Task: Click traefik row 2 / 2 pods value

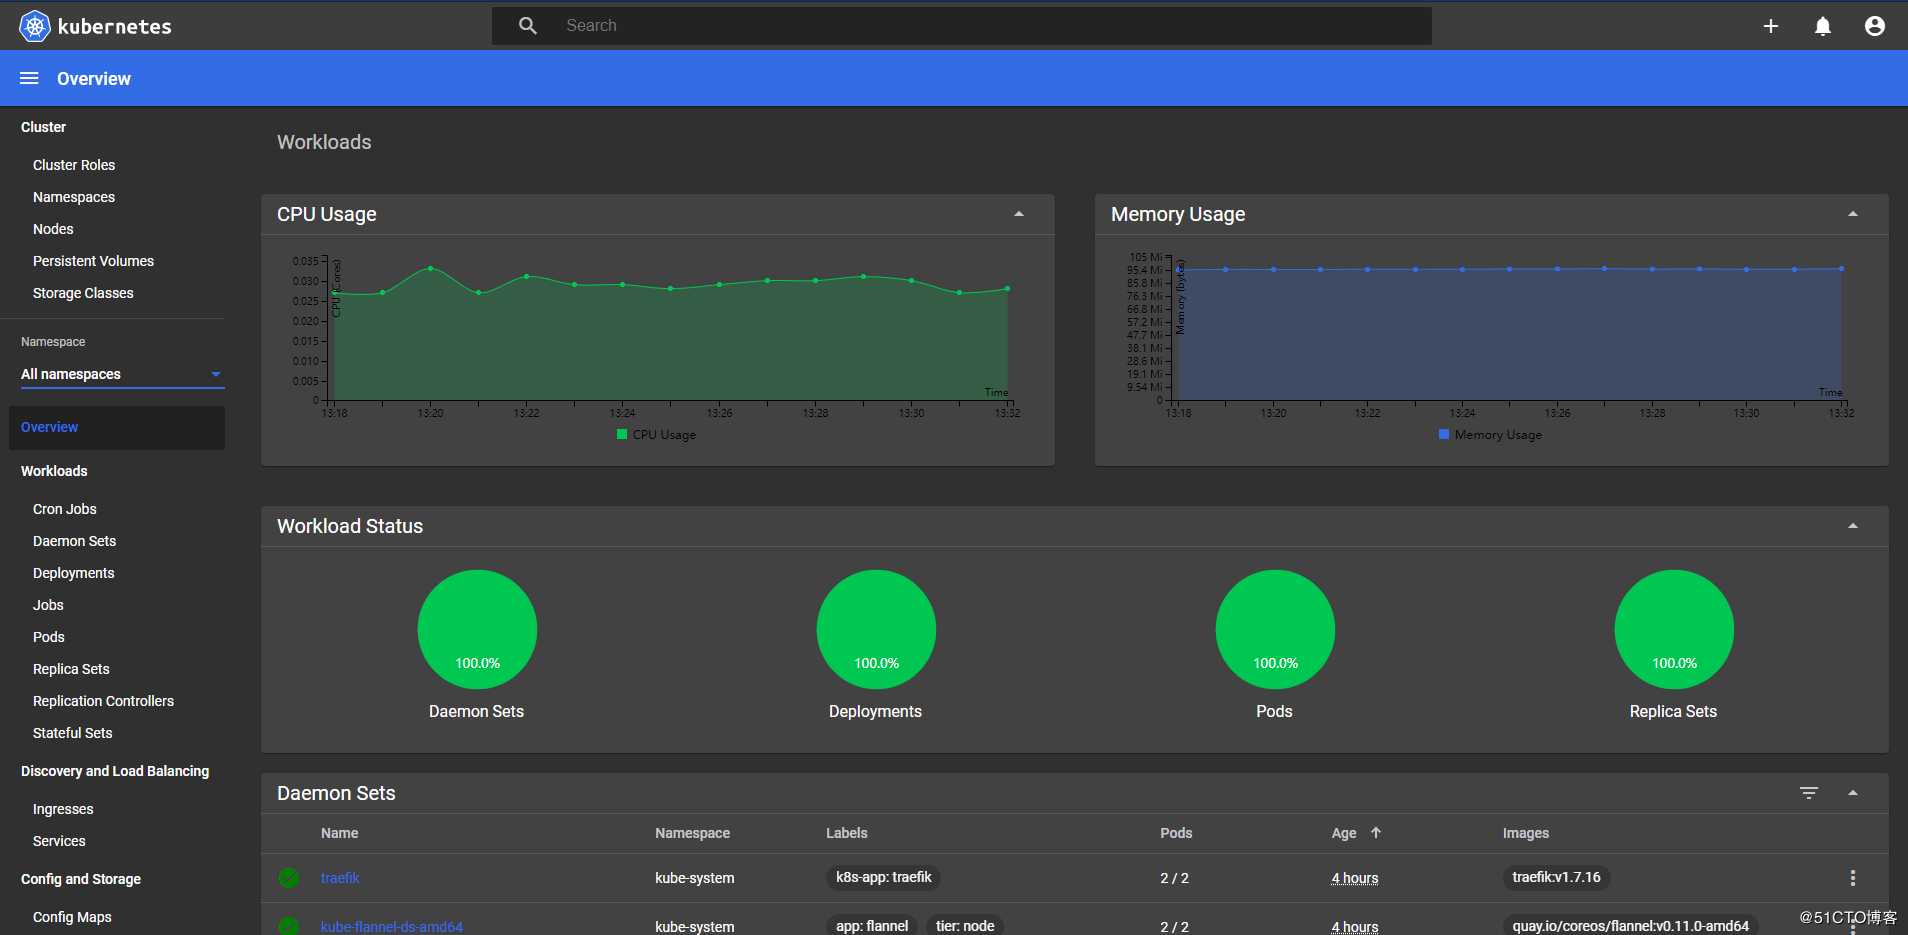Action: coord(1174,878)
